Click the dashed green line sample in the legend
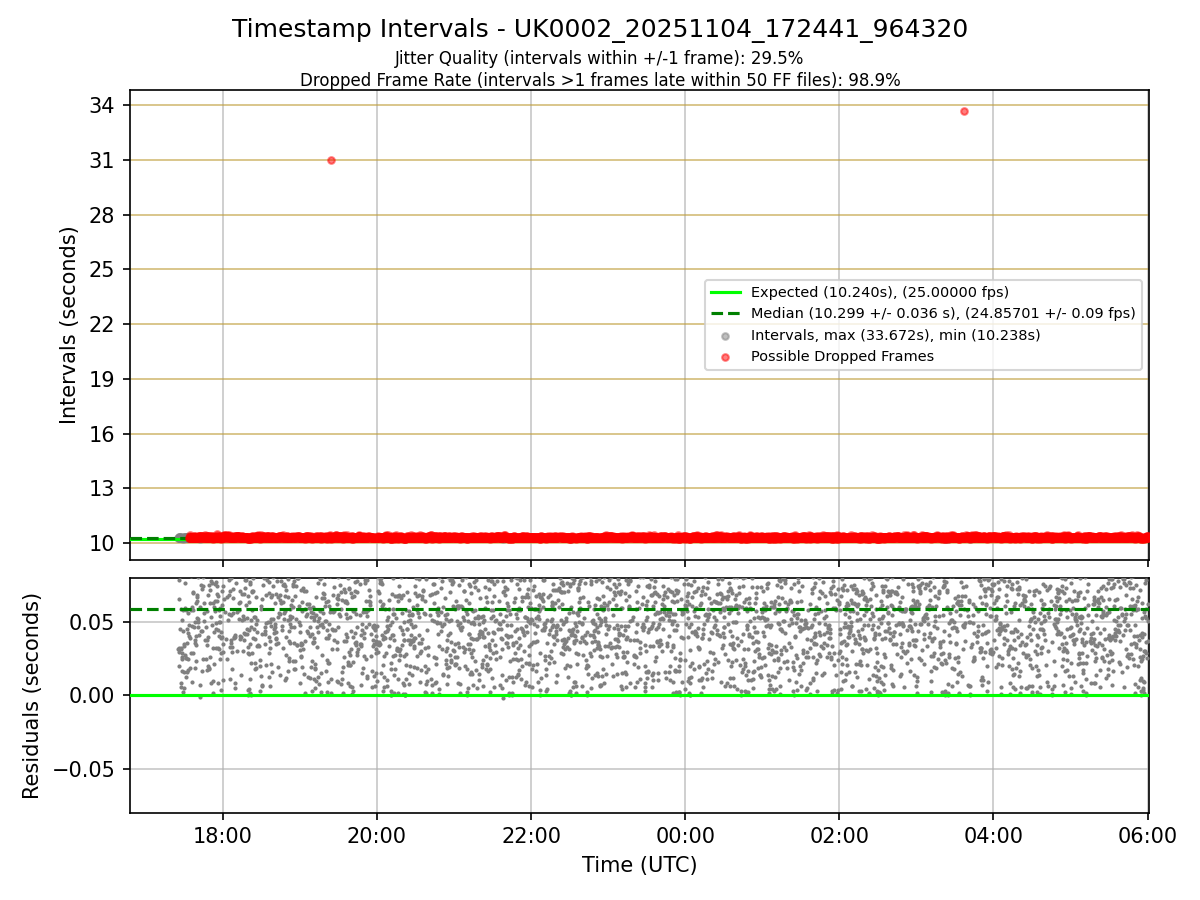This screenshot has width=1200, height=900. tap(725, 313)
